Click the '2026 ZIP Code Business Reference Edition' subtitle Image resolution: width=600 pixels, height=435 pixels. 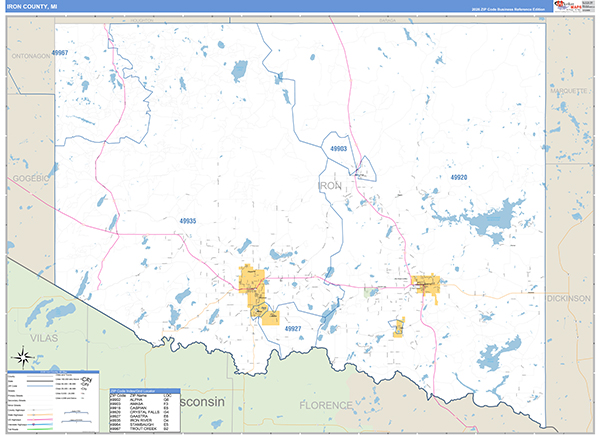[x=508, y=9]
